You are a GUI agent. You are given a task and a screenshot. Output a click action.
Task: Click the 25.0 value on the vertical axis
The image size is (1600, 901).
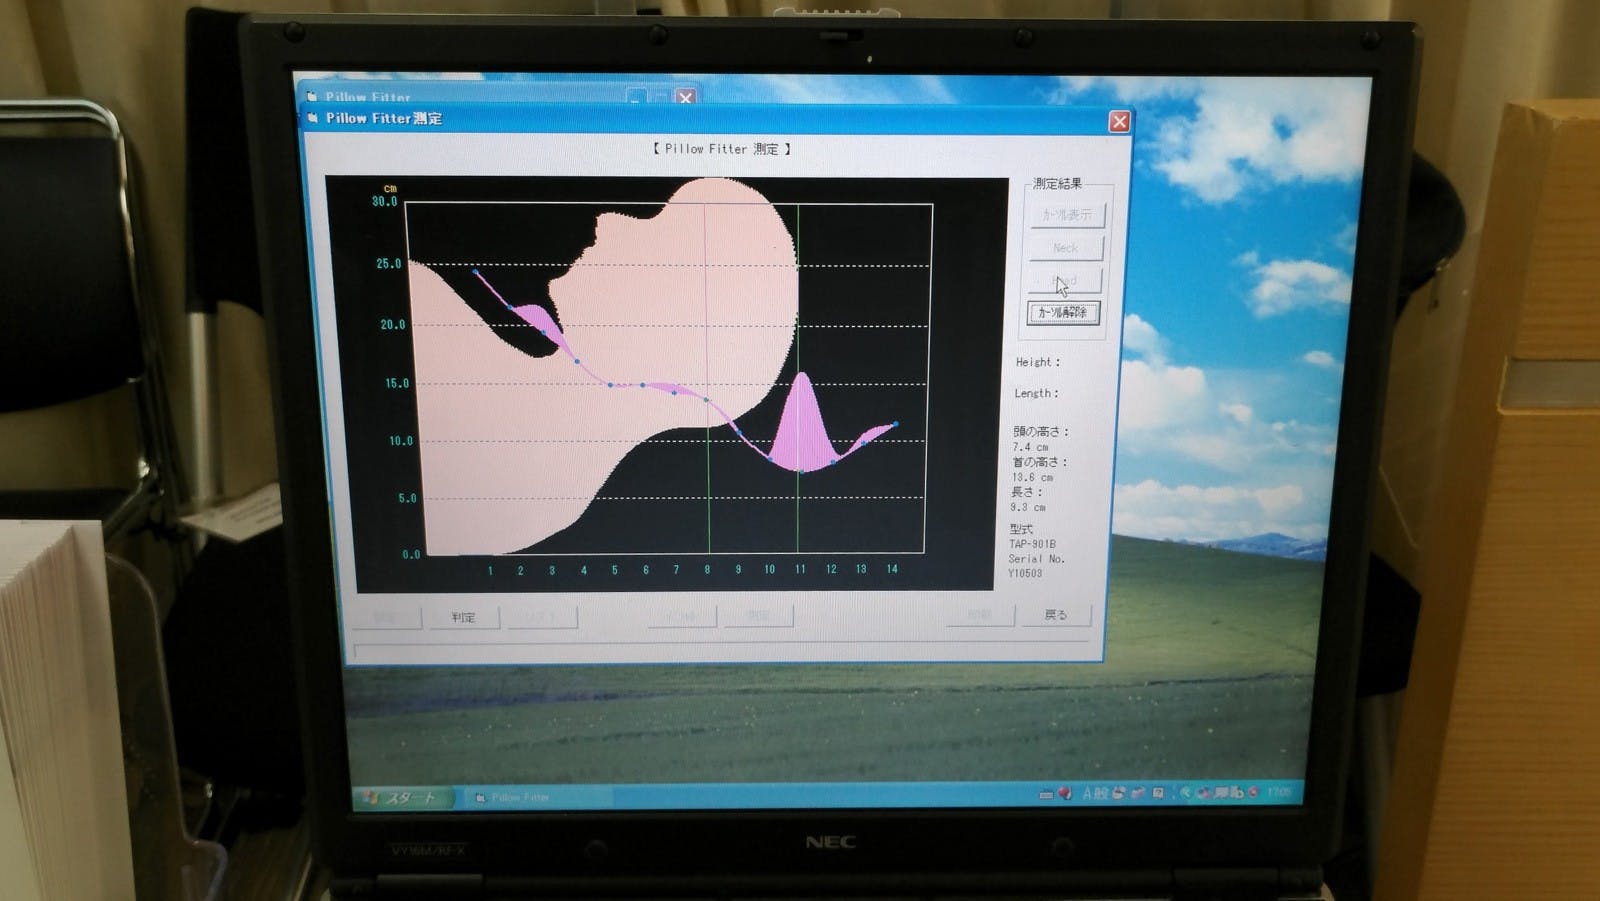coord(388,264)
